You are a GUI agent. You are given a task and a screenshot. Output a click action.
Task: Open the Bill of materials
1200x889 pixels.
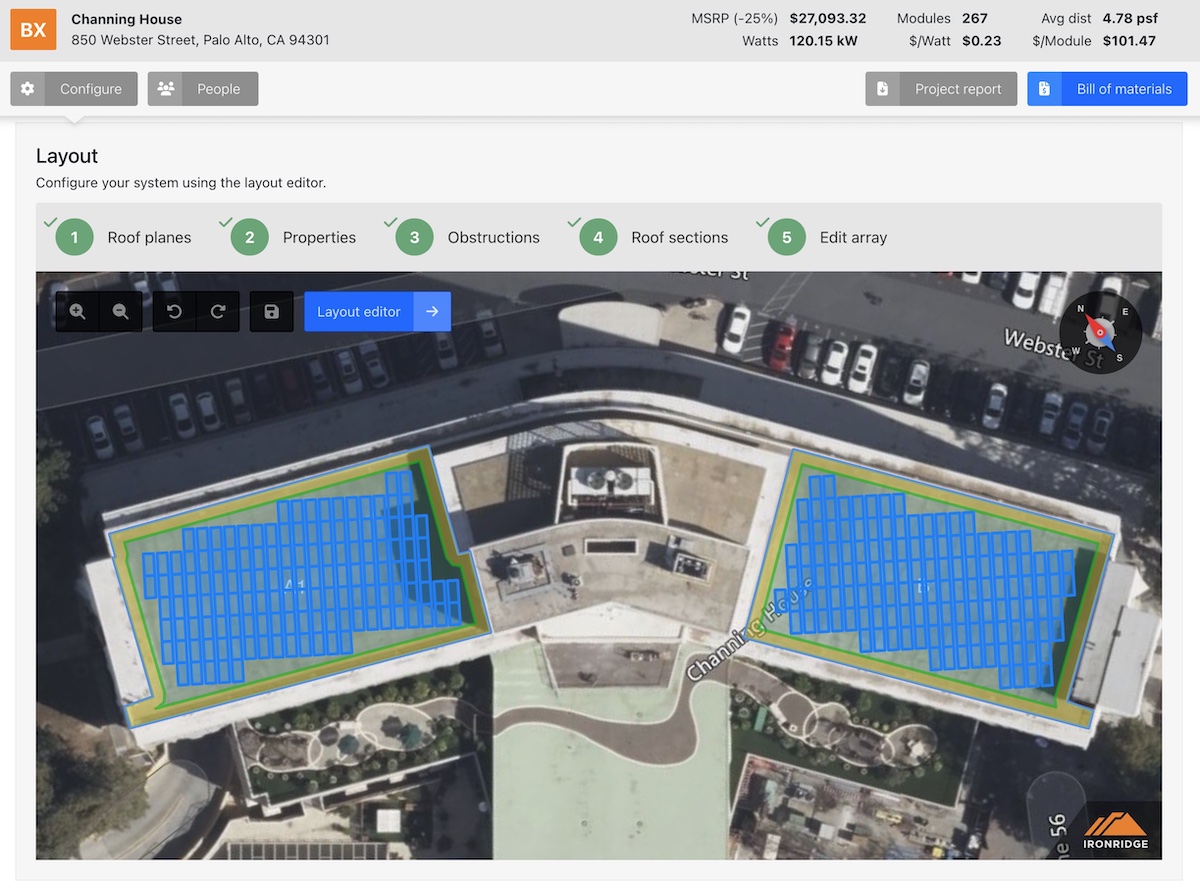pos(1107,89)
